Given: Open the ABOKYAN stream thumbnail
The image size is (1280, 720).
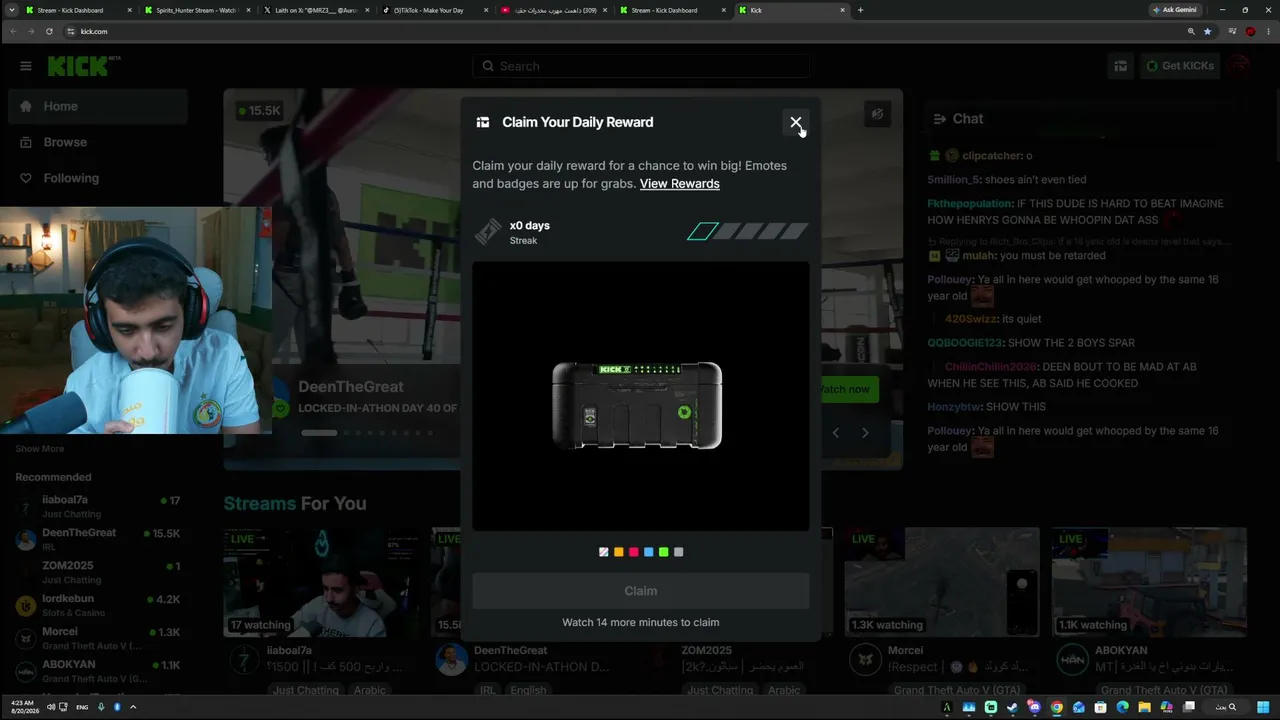Looking at the screenshot, I should pyautogui.click(x=1149, y=583).
